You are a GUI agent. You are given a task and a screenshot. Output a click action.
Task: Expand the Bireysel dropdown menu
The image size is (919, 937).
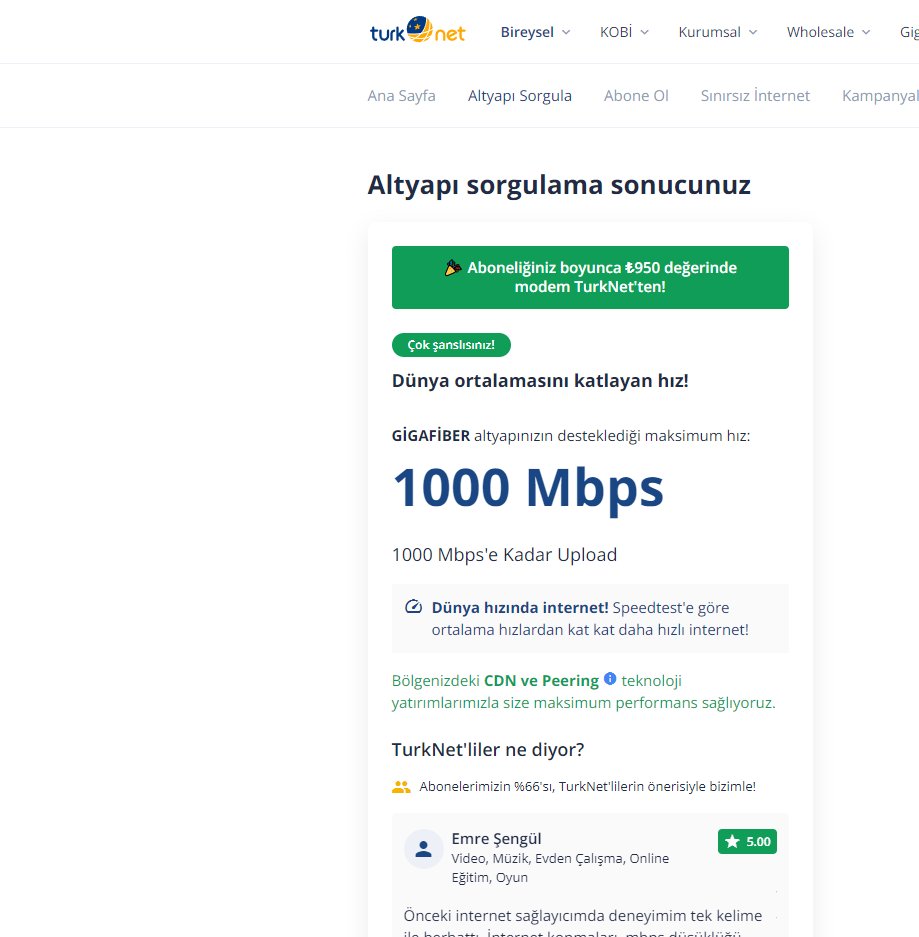pos(535,32)
